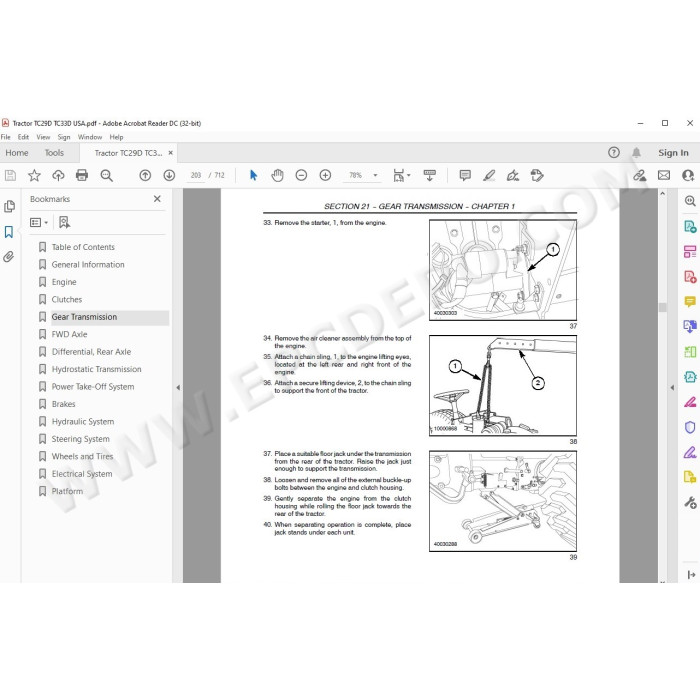The height and width of the screenshot is (700, 700).
Task: Click Sign In
Action: 673,153
